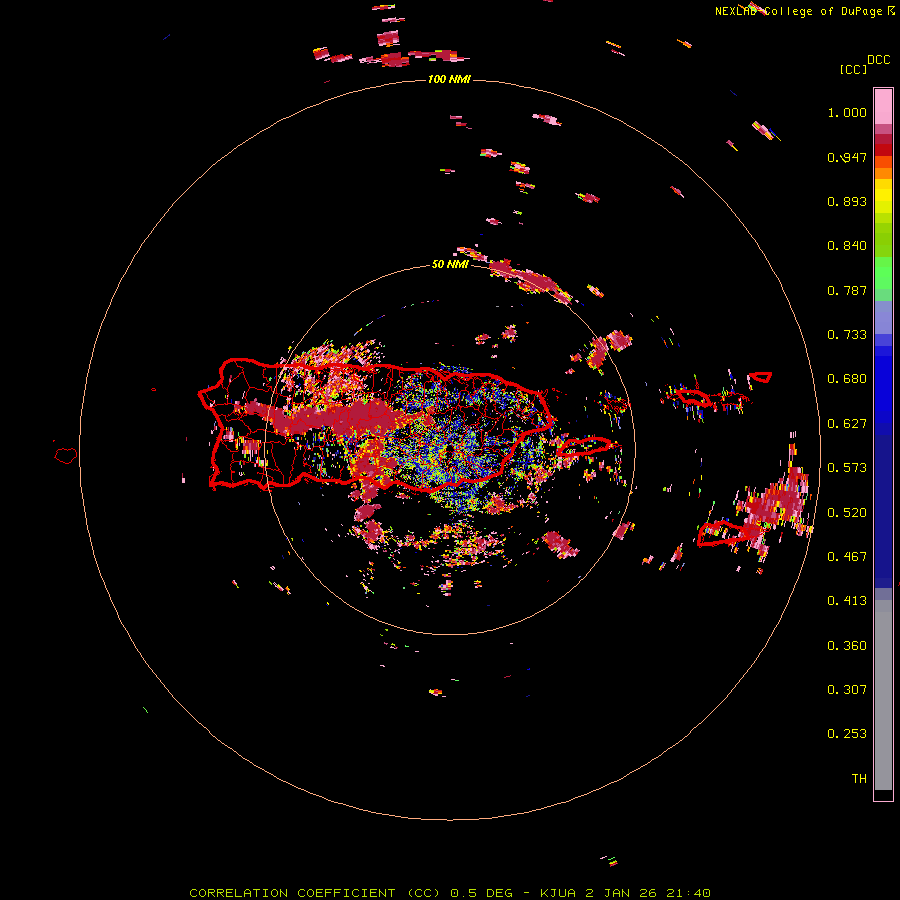Pick the dark red band on the color scale
The width and height of the screenshot is (900, 900).
pyautogui.click(x=883, y=150)
